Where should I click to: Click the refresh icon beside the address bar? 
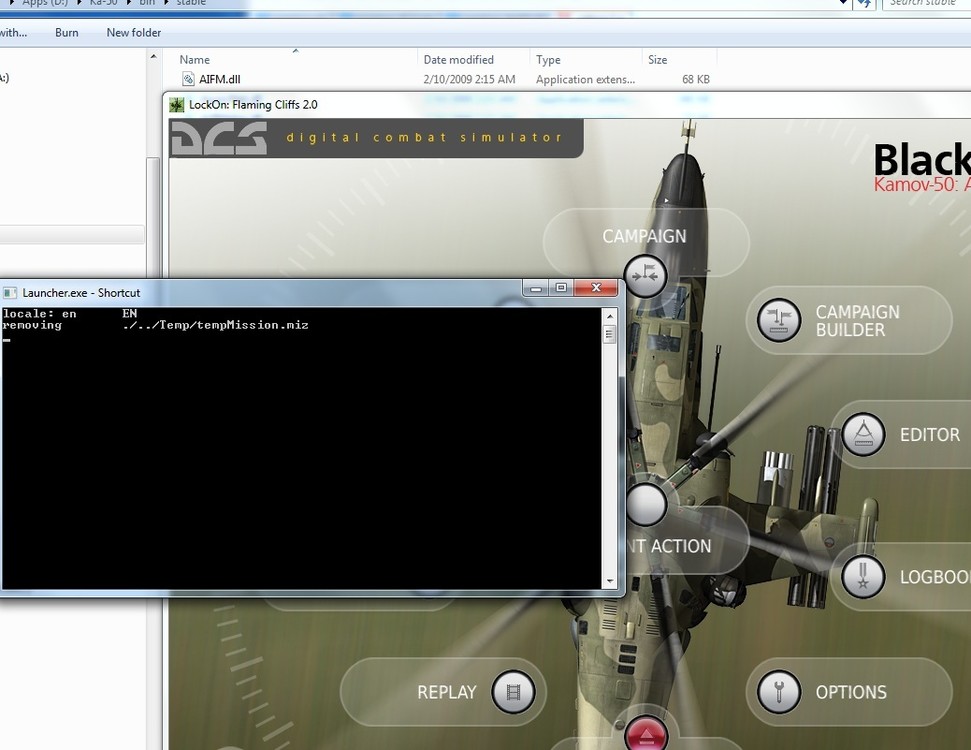[x=864, y=4]
